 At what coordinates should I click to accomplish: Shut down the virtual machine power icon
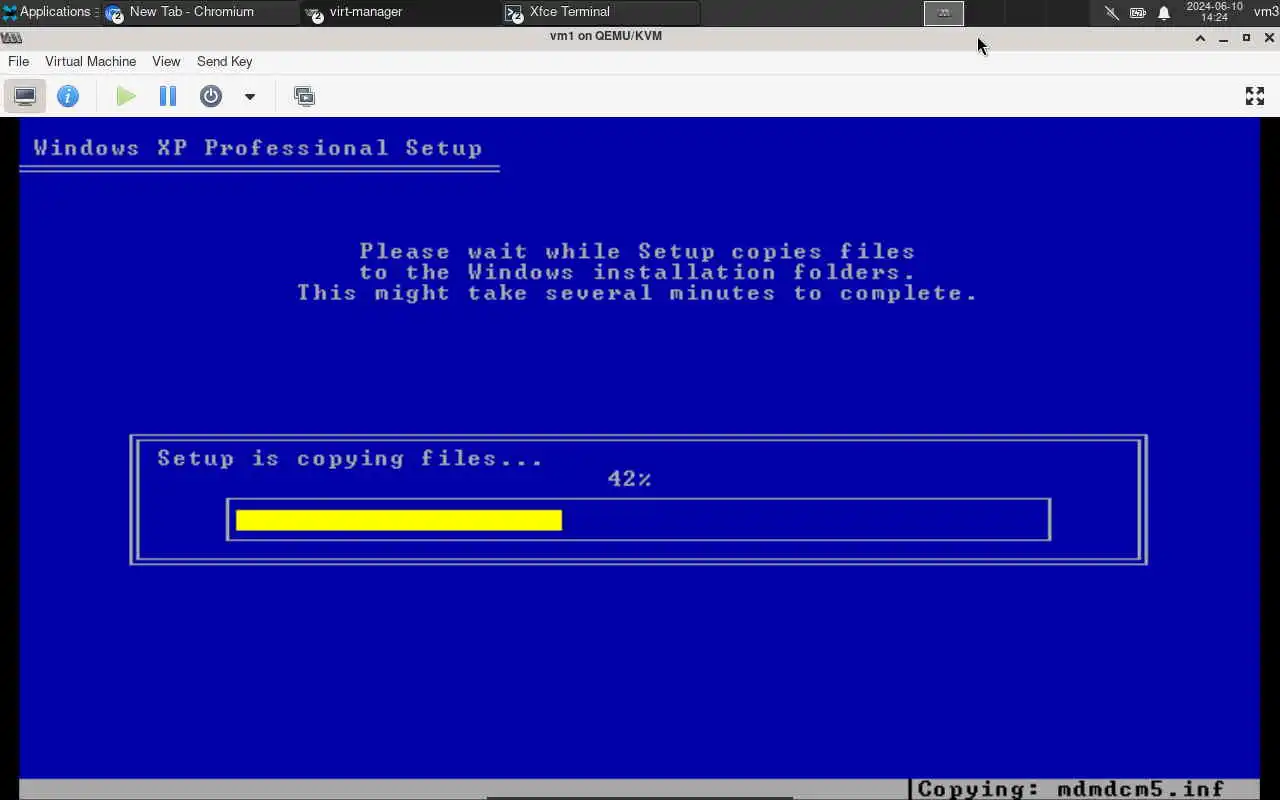click(x=210, y=96)
